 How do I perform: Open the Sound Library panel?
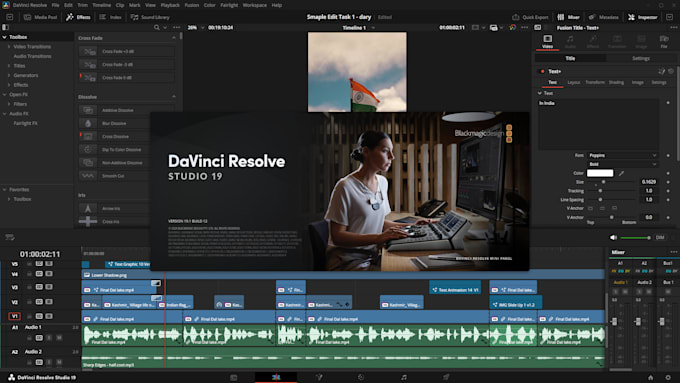coord(150,17)
